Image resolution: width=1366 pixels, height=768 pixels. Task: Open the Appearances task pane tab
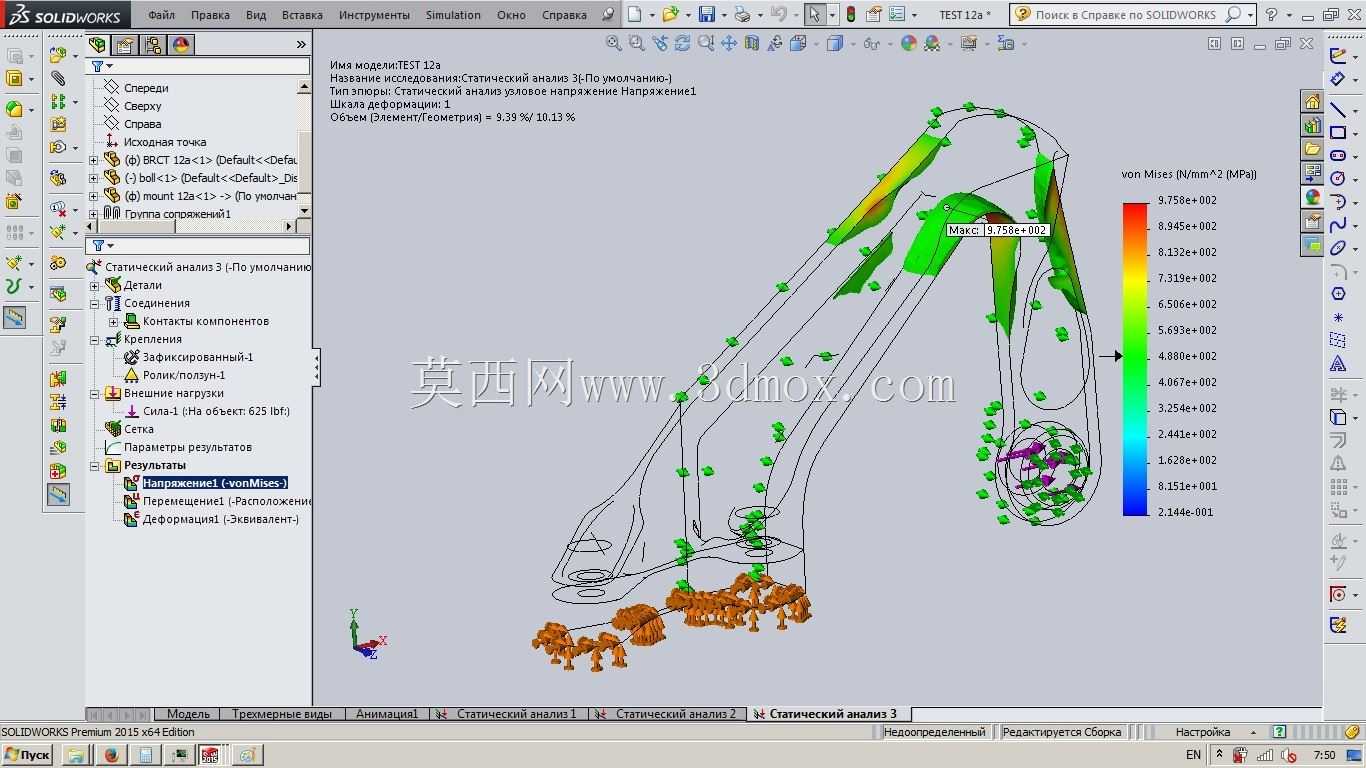[x=1312, y=198]
